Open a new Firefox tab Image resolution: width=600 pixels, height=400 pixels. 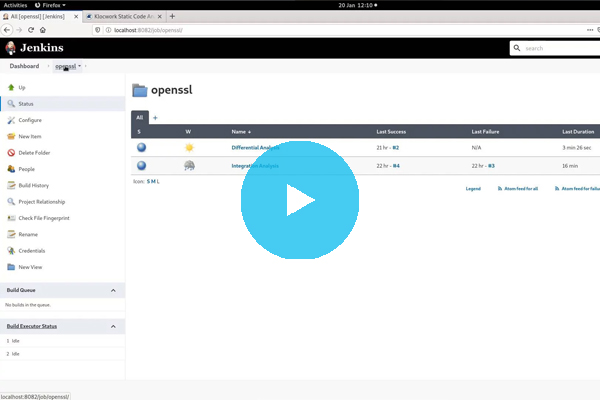172,16
